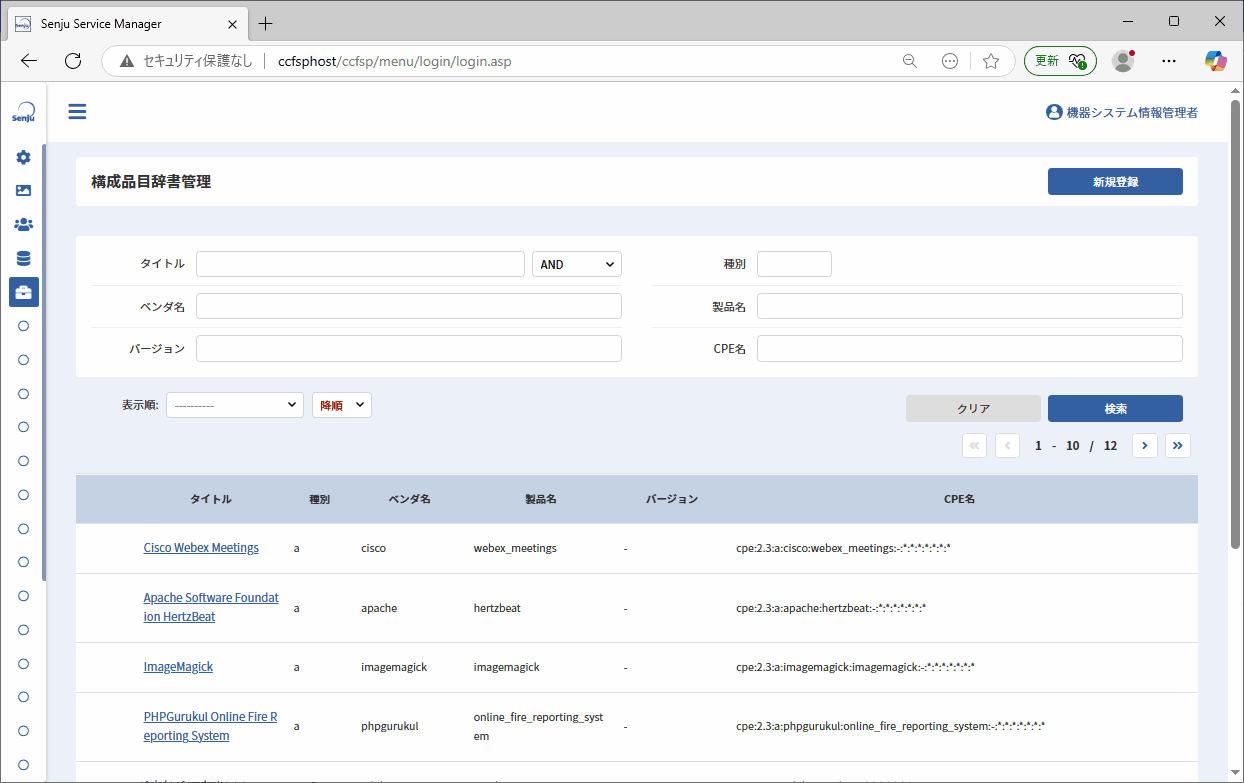Select the database icon in the sidebar
The width and height of the screenshot is (1244, 783).
pyautogui.click(x=24, y=258)
